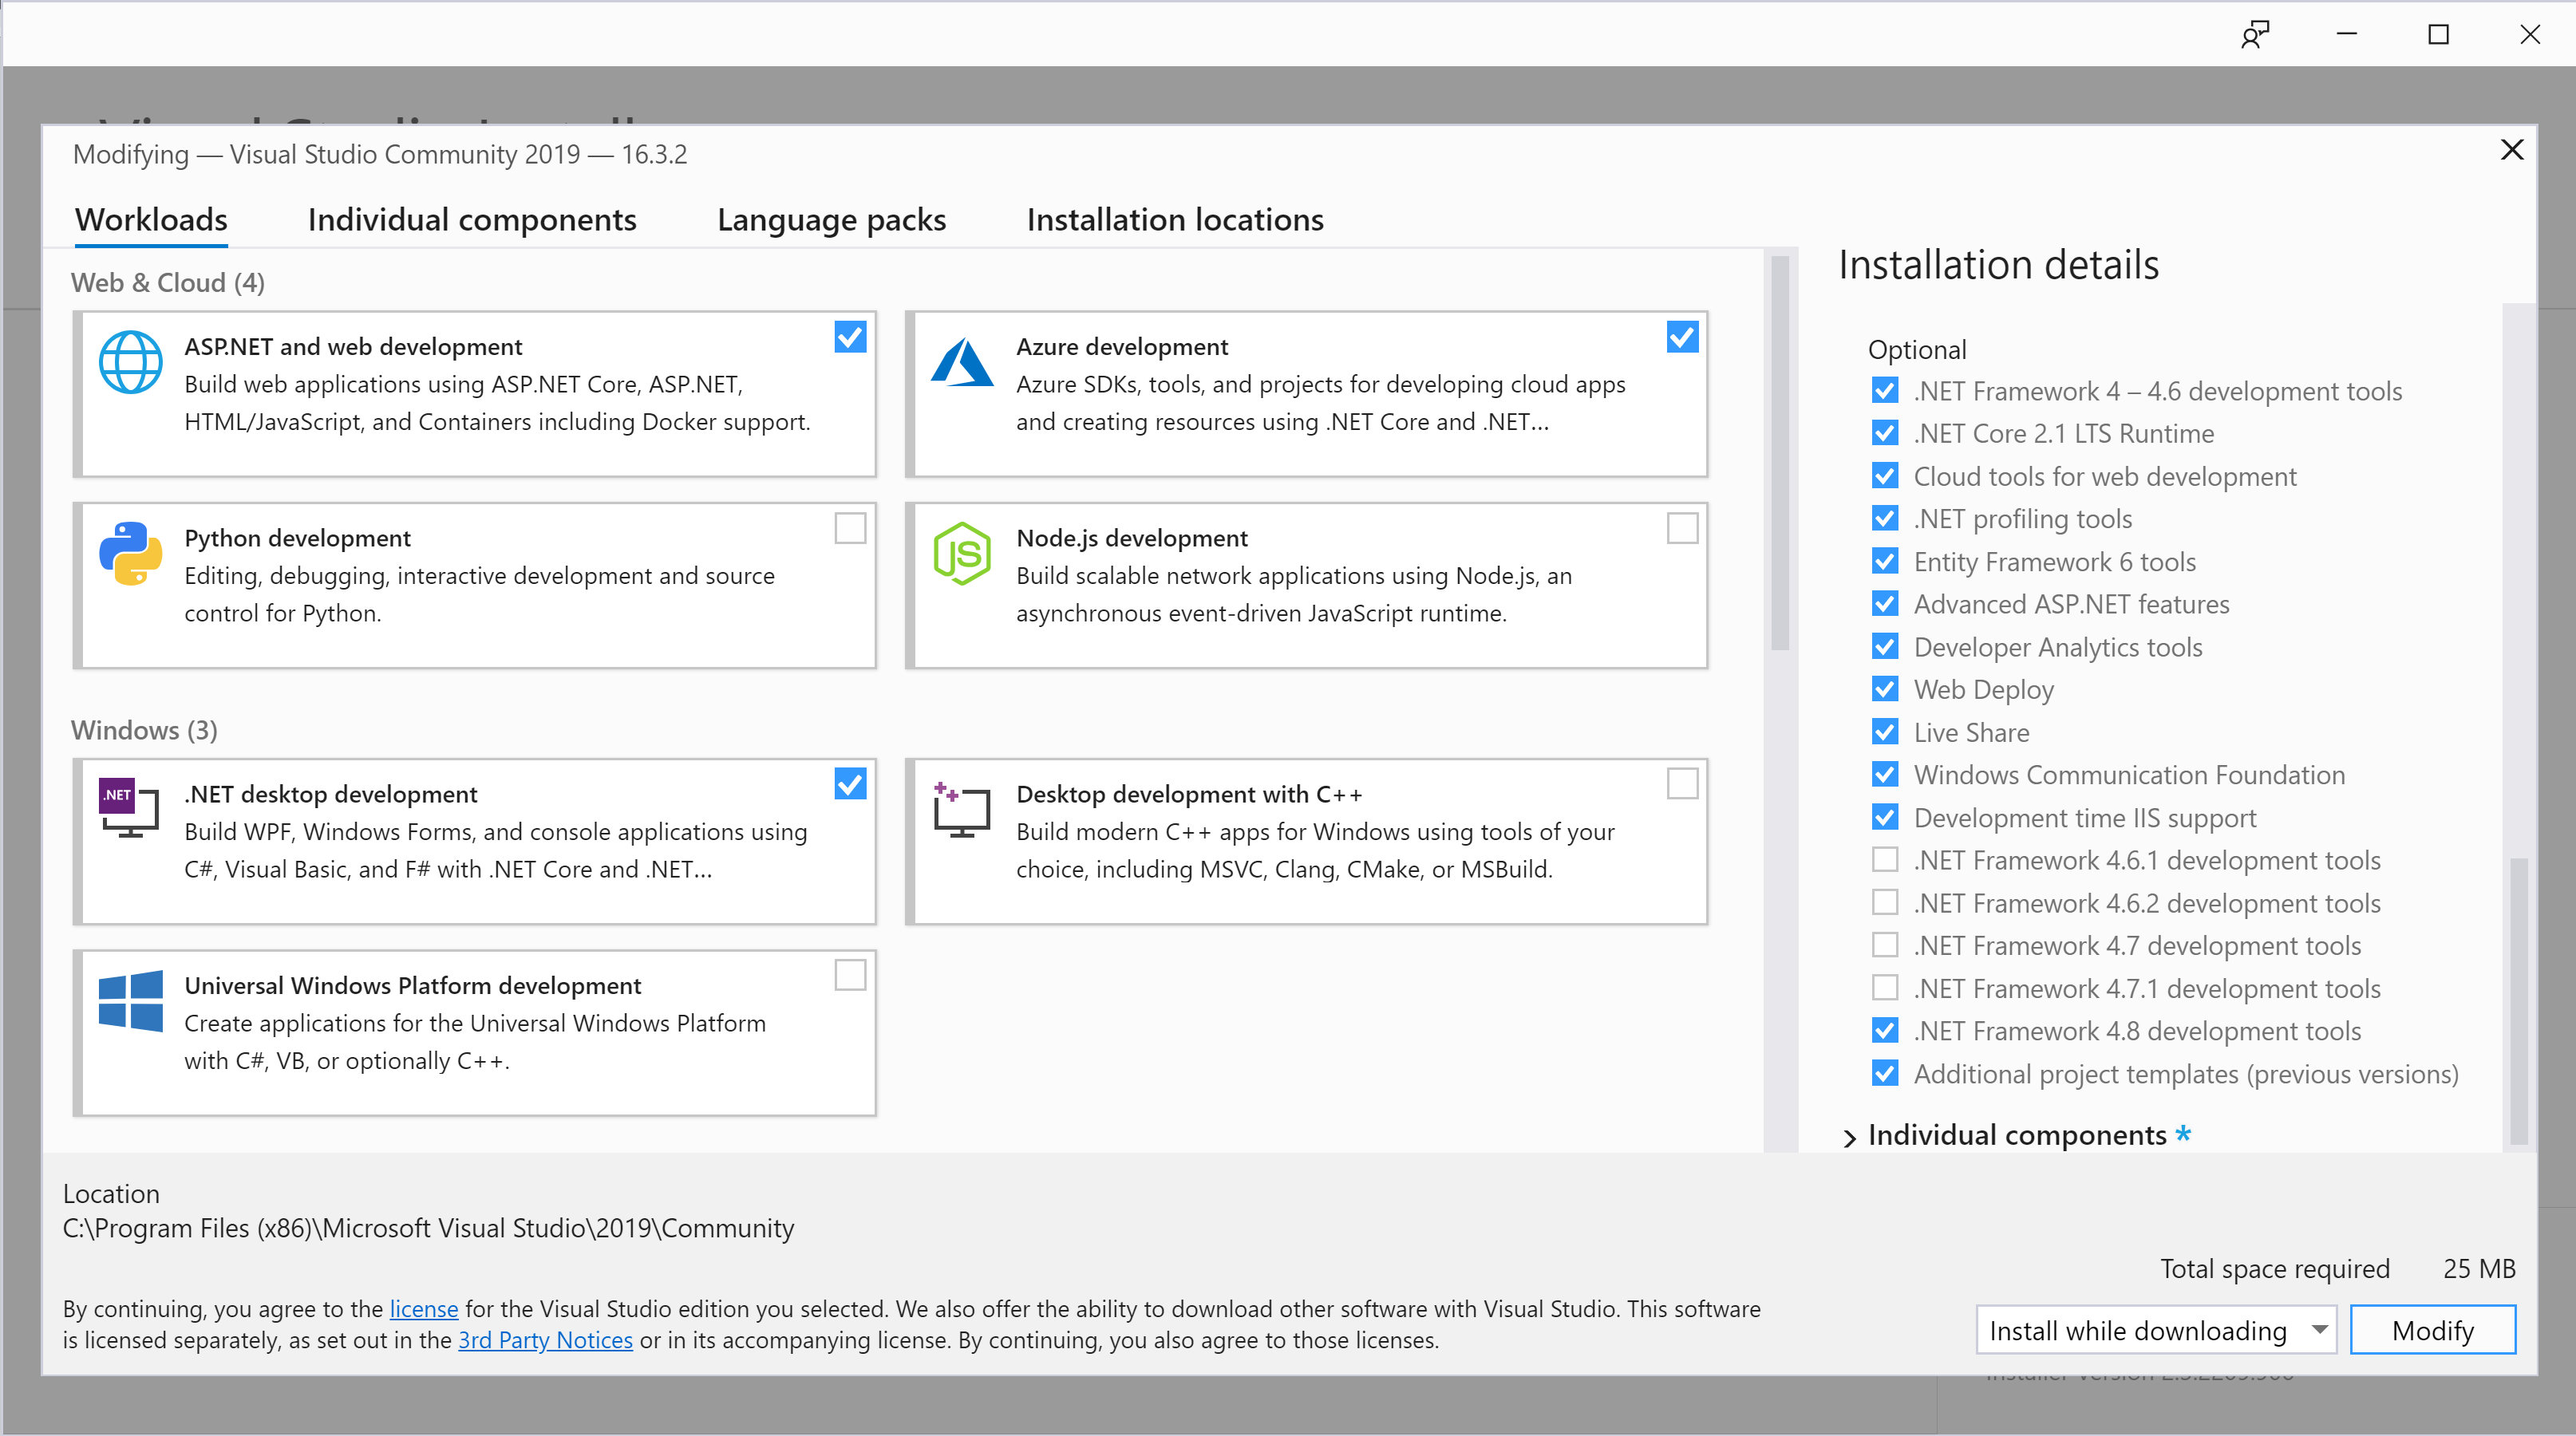Image resolution: width=2576 pixels, height=1436 pixels.
Task: Check Desktop development with C++ workload
Action: [1682, 784]
